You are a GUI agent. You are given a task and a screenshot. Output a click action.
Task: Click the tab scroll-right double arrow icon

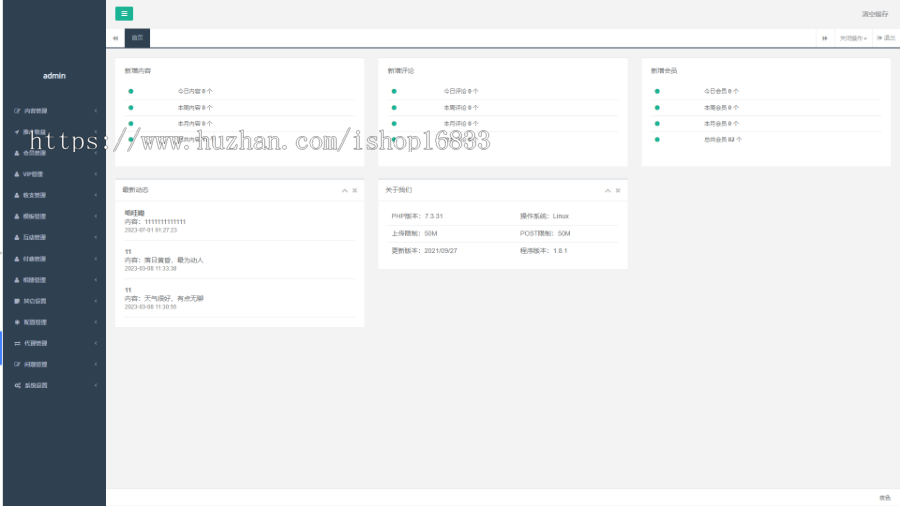coord(825,38)
